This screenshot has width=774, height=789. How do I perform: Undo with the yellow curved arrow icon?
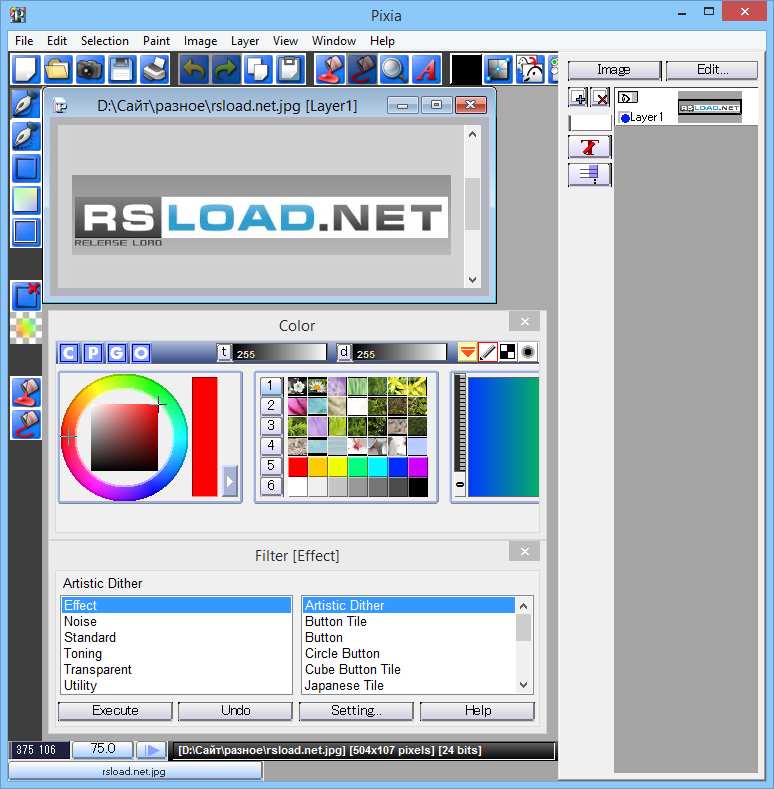(194, 69)
